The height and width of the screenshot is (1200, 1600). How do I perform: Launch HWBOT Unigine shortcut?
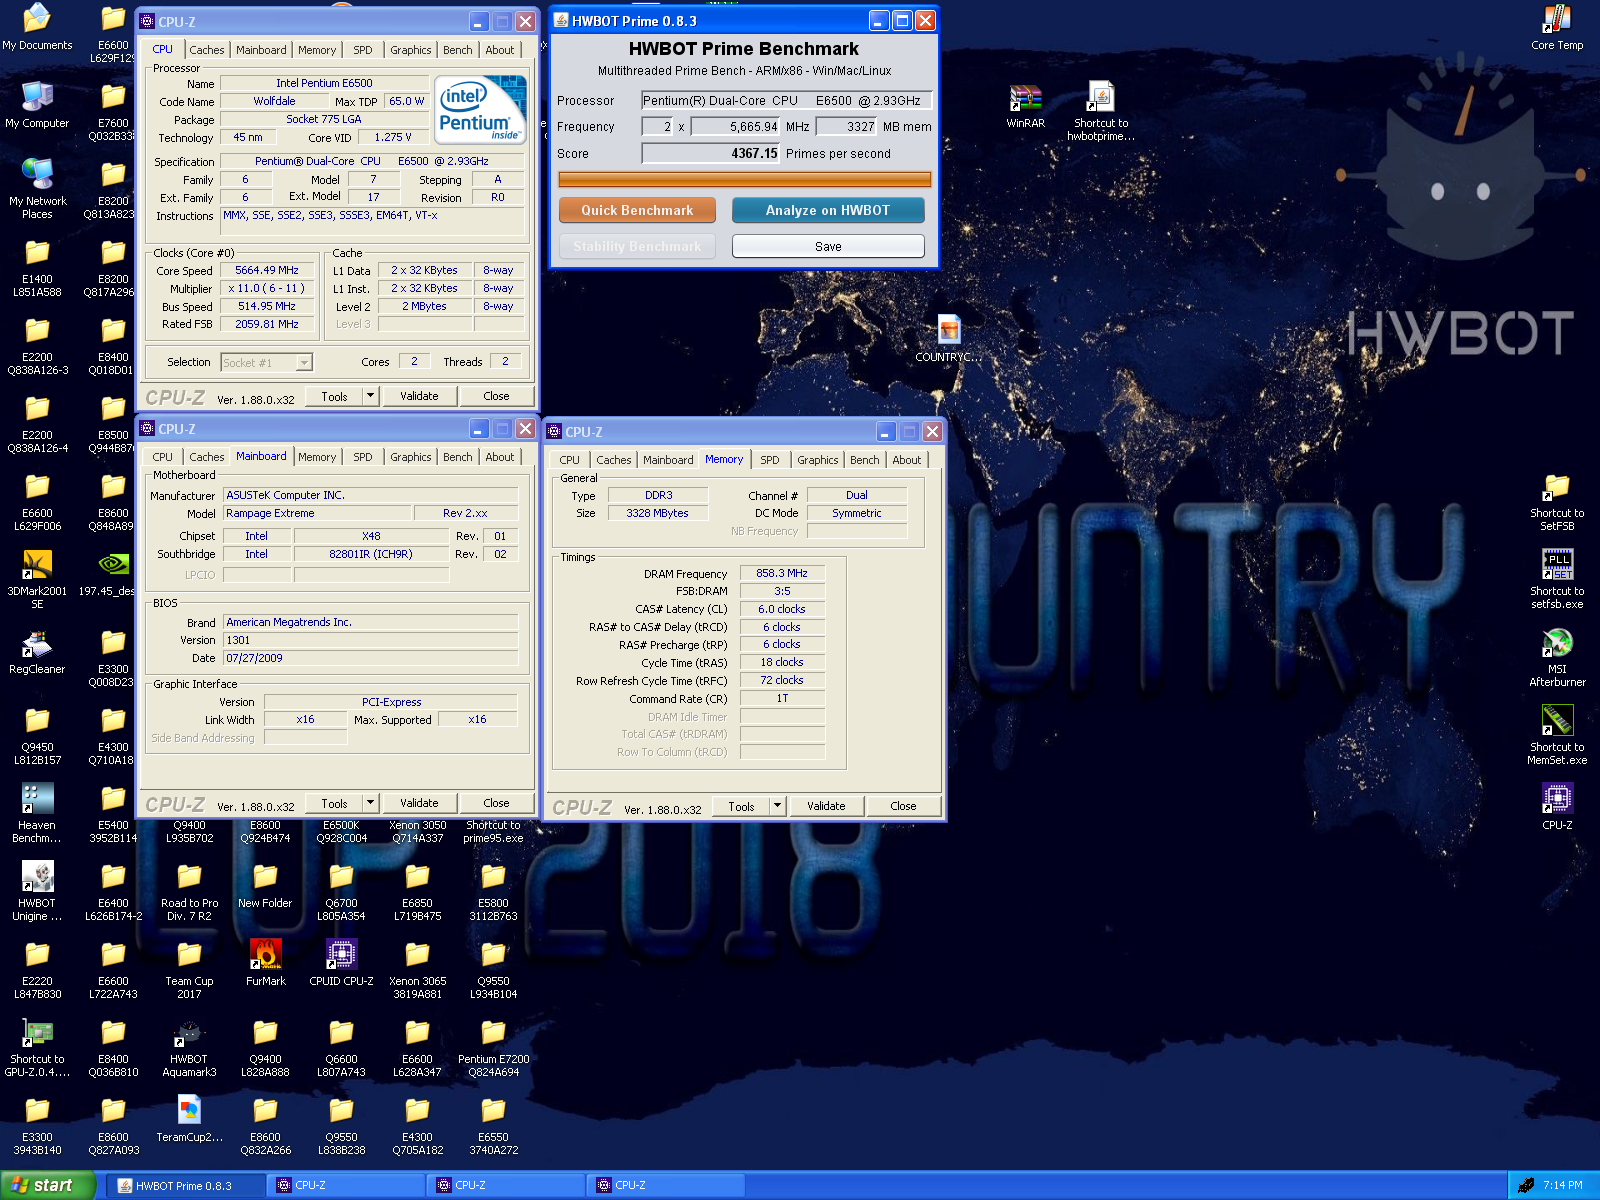(x=37, y=891)
